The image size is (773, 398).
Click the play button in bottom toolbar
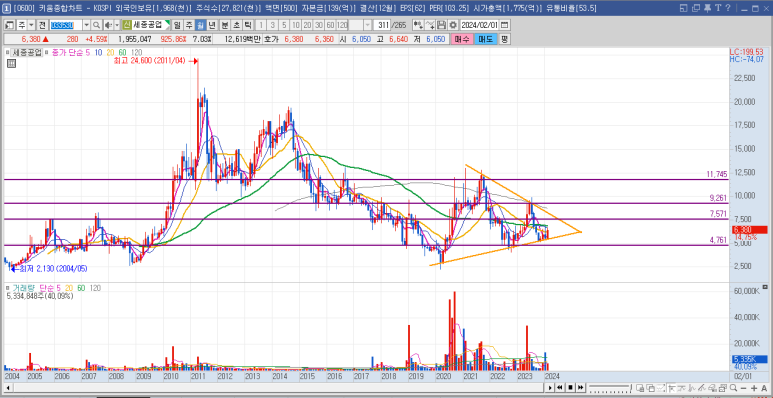point(550,387)
